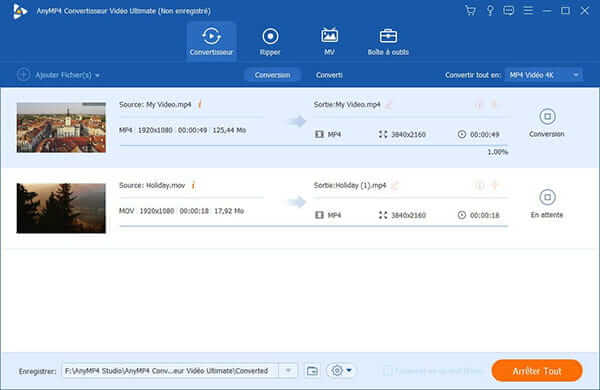Open the MV module

point(329,41)
